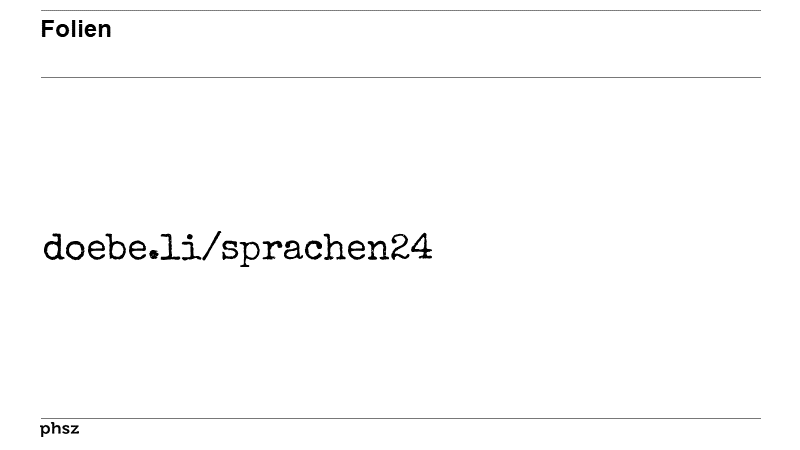This screenshot has height=450, width=800.
Task: Click the letter c in sprachen24
Action: pyautogui.click(x=316, y=250)
